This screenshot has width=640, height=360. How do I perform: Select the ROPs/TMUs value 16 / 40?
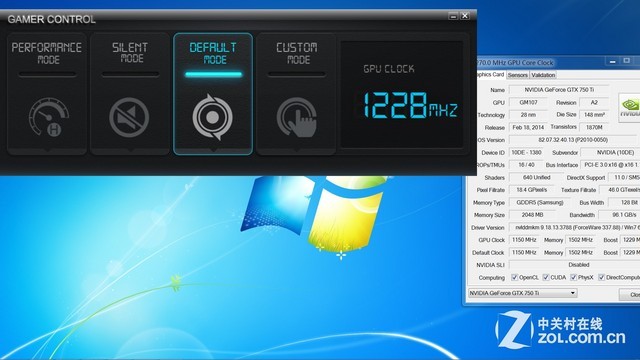click(x=527, y=165)
